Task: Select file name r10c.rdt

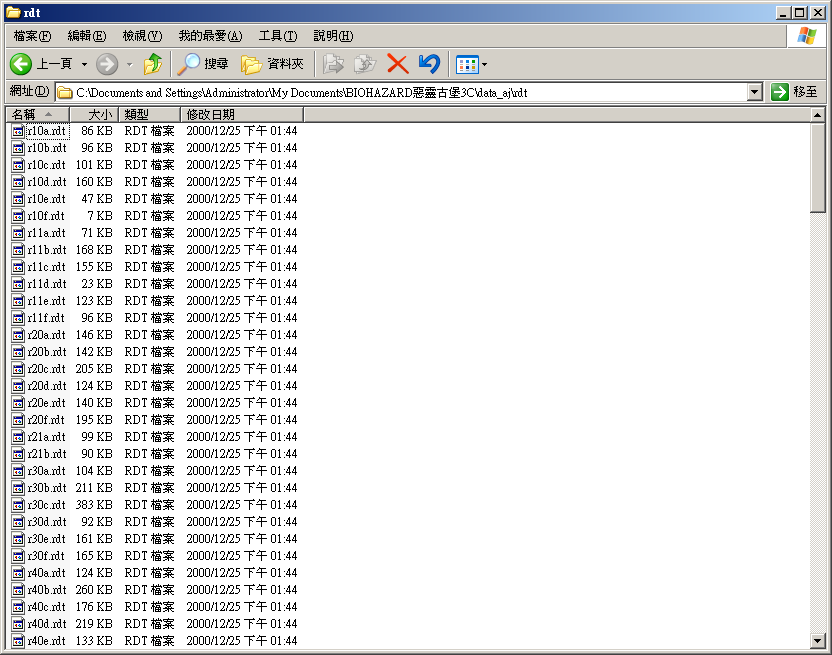Action: (x=46, y=165)
